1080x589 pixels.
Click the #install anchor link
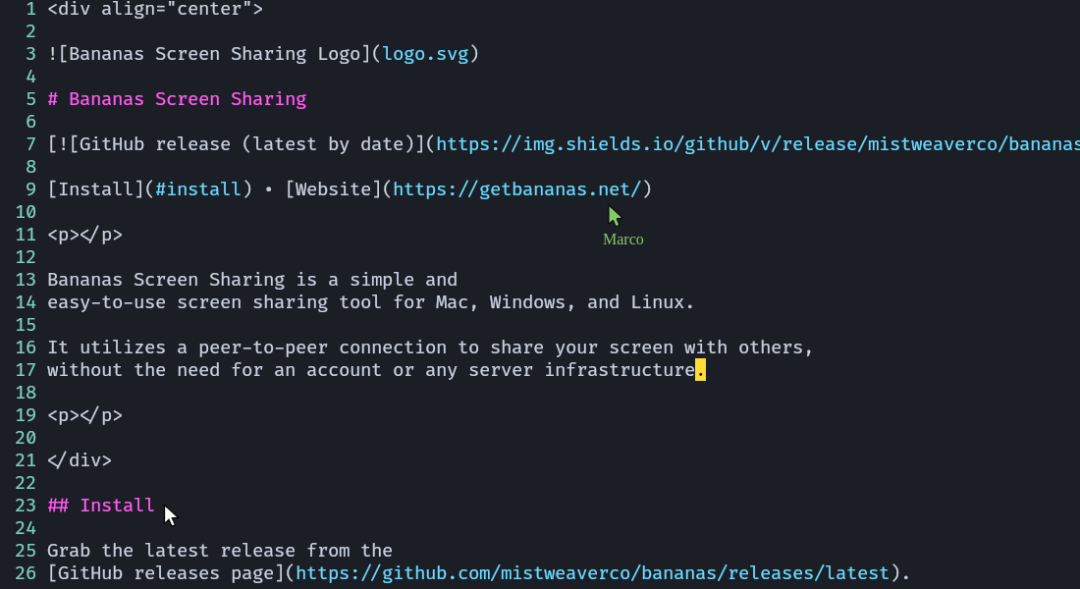[x=198, y=189]
